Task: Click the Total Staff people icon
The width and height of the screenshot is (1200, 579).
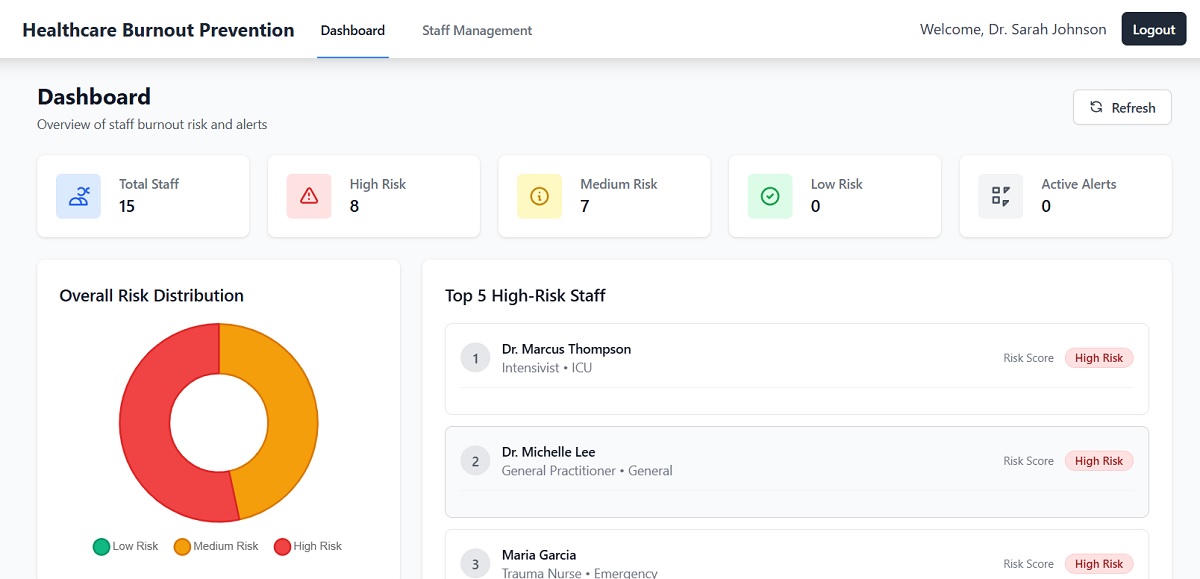Action: point(78,196)
